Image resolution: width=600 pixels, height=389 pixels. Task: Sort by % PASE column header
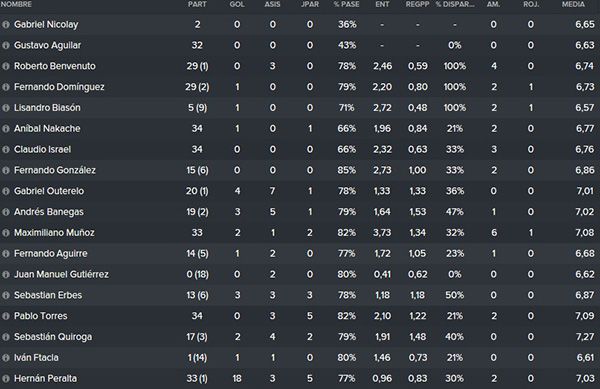tap(346, 4)
